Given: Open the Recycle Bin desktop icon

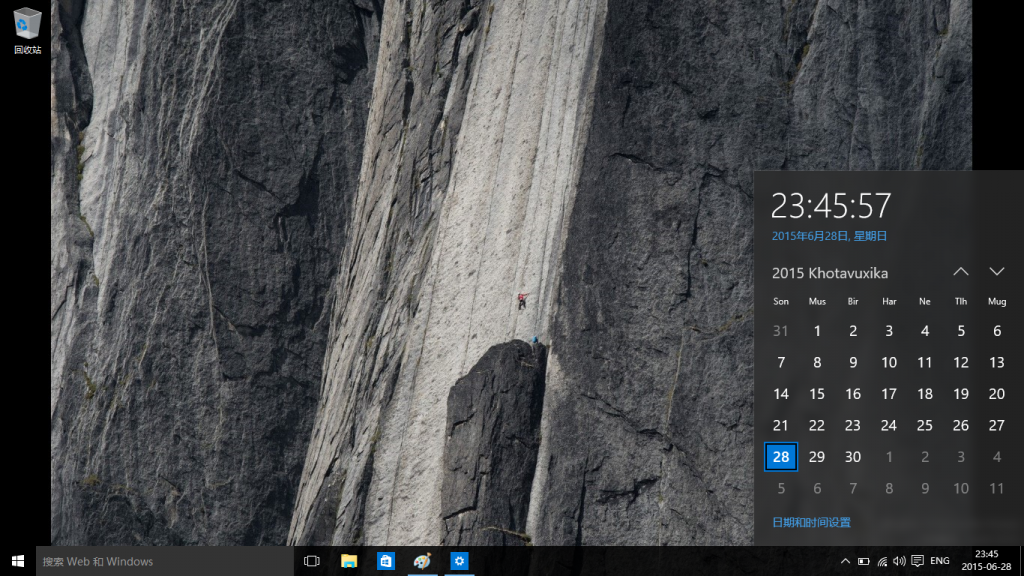Looking at the screenshot, I should pyautogui.click(x=27, y=31).
